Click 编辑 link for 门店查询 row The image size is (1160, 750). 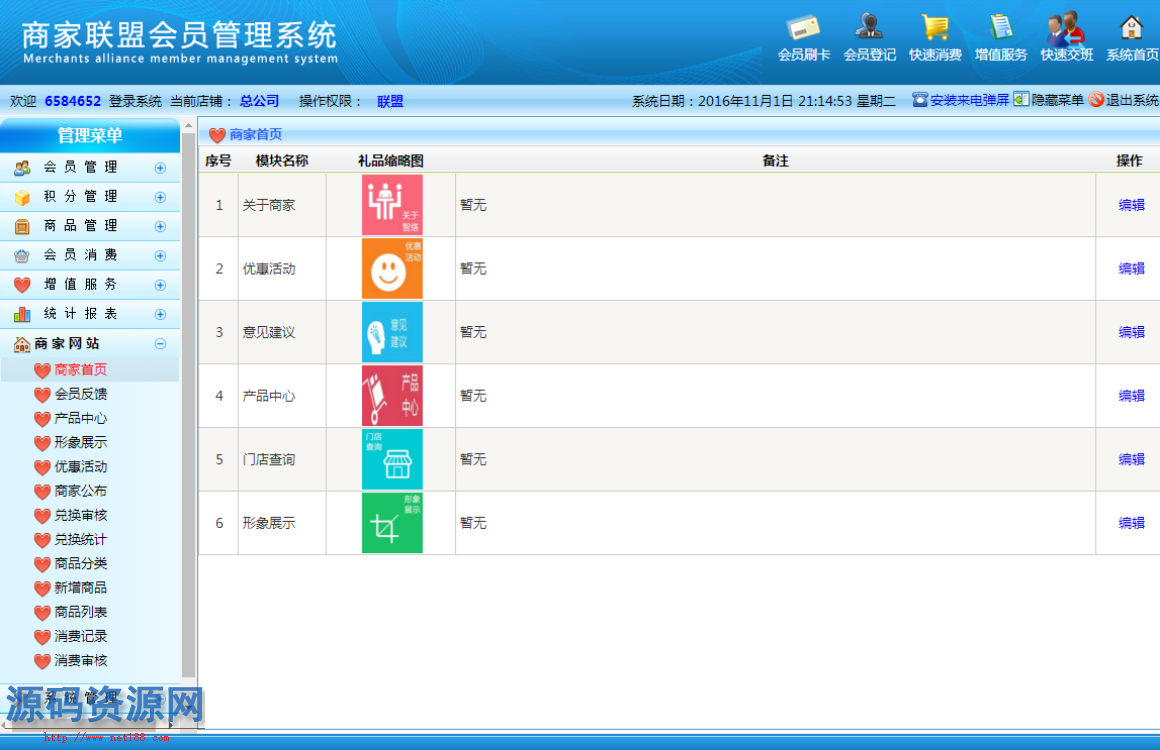click(x=1131, y=459)
